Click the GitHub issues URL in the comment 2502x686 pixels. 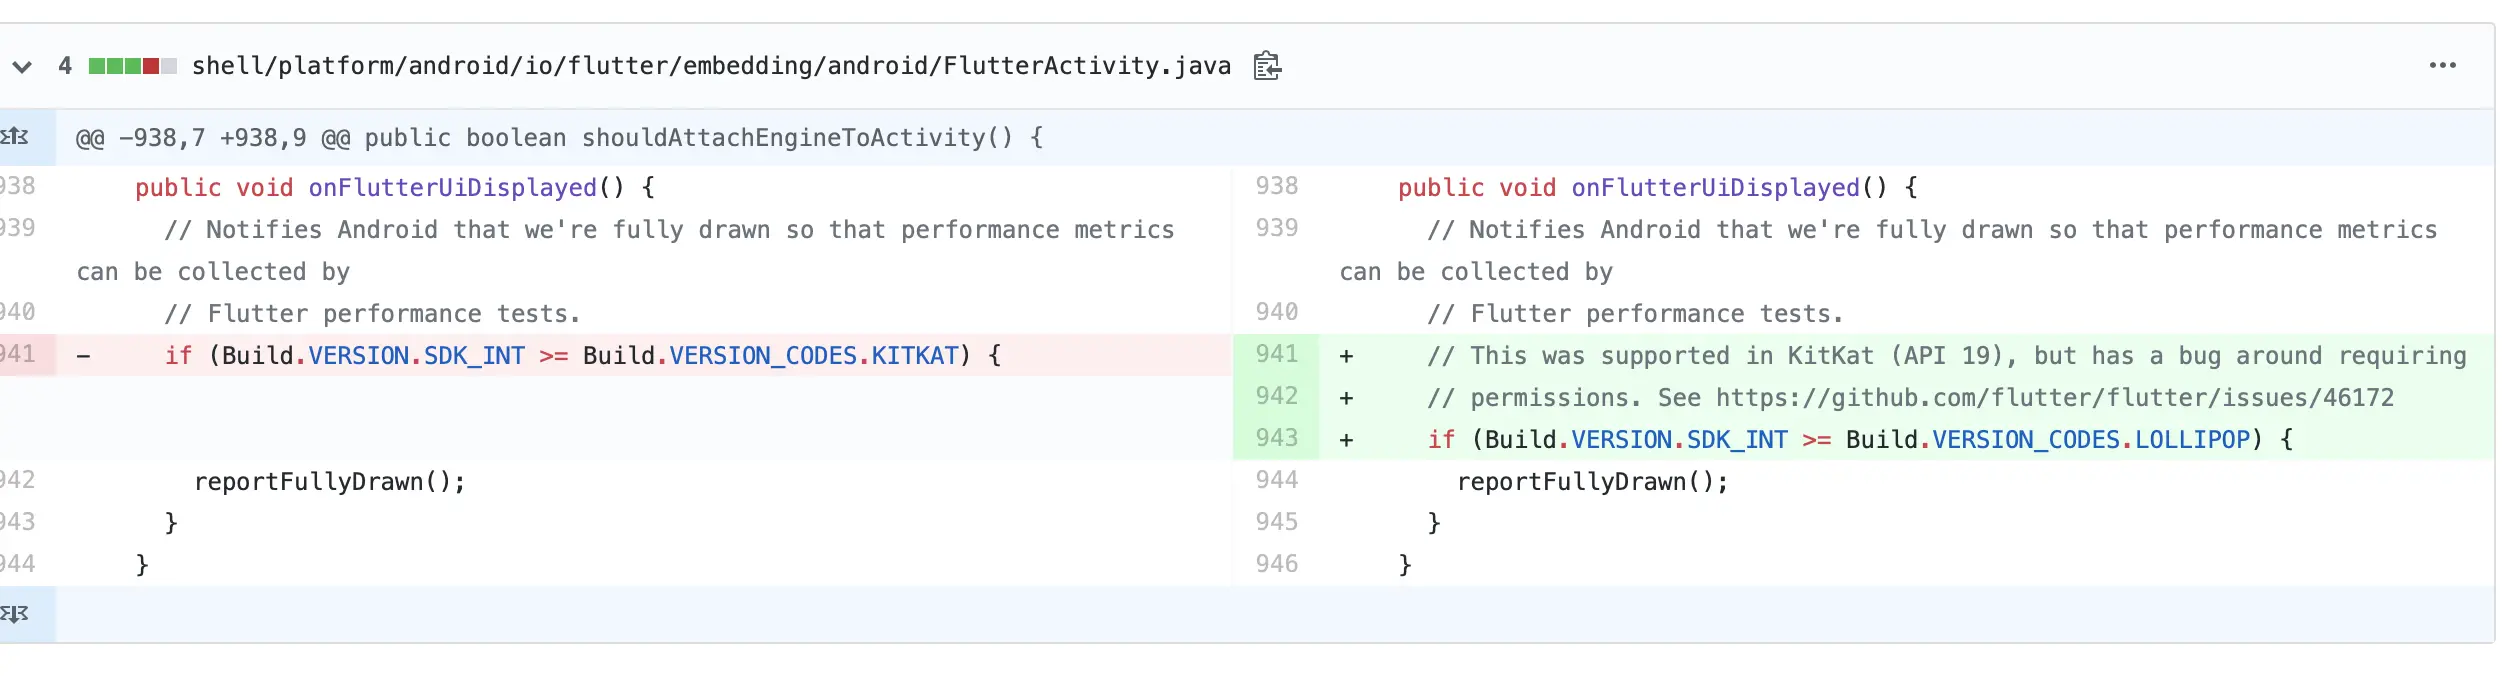pos(2054,398)
